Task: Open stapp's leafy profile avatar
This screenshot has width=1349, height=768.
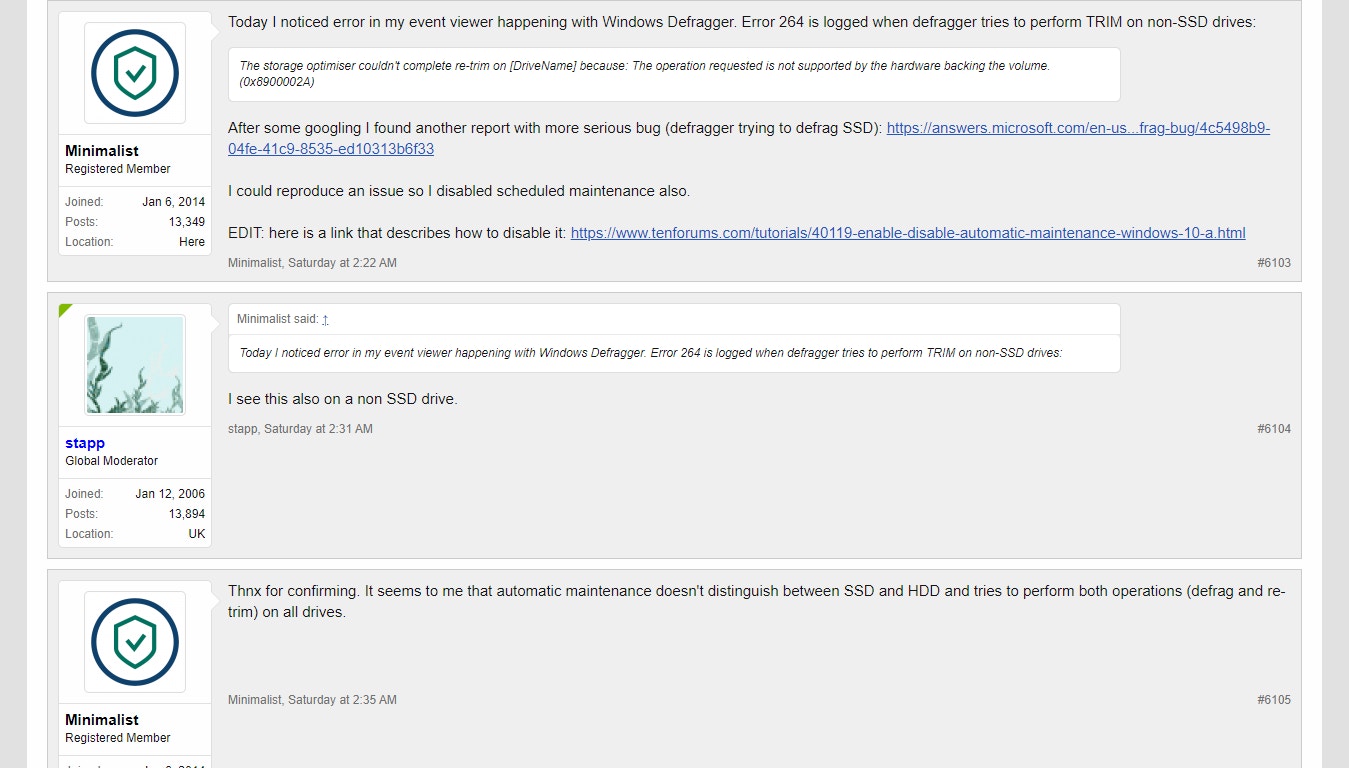Action: 135,365
